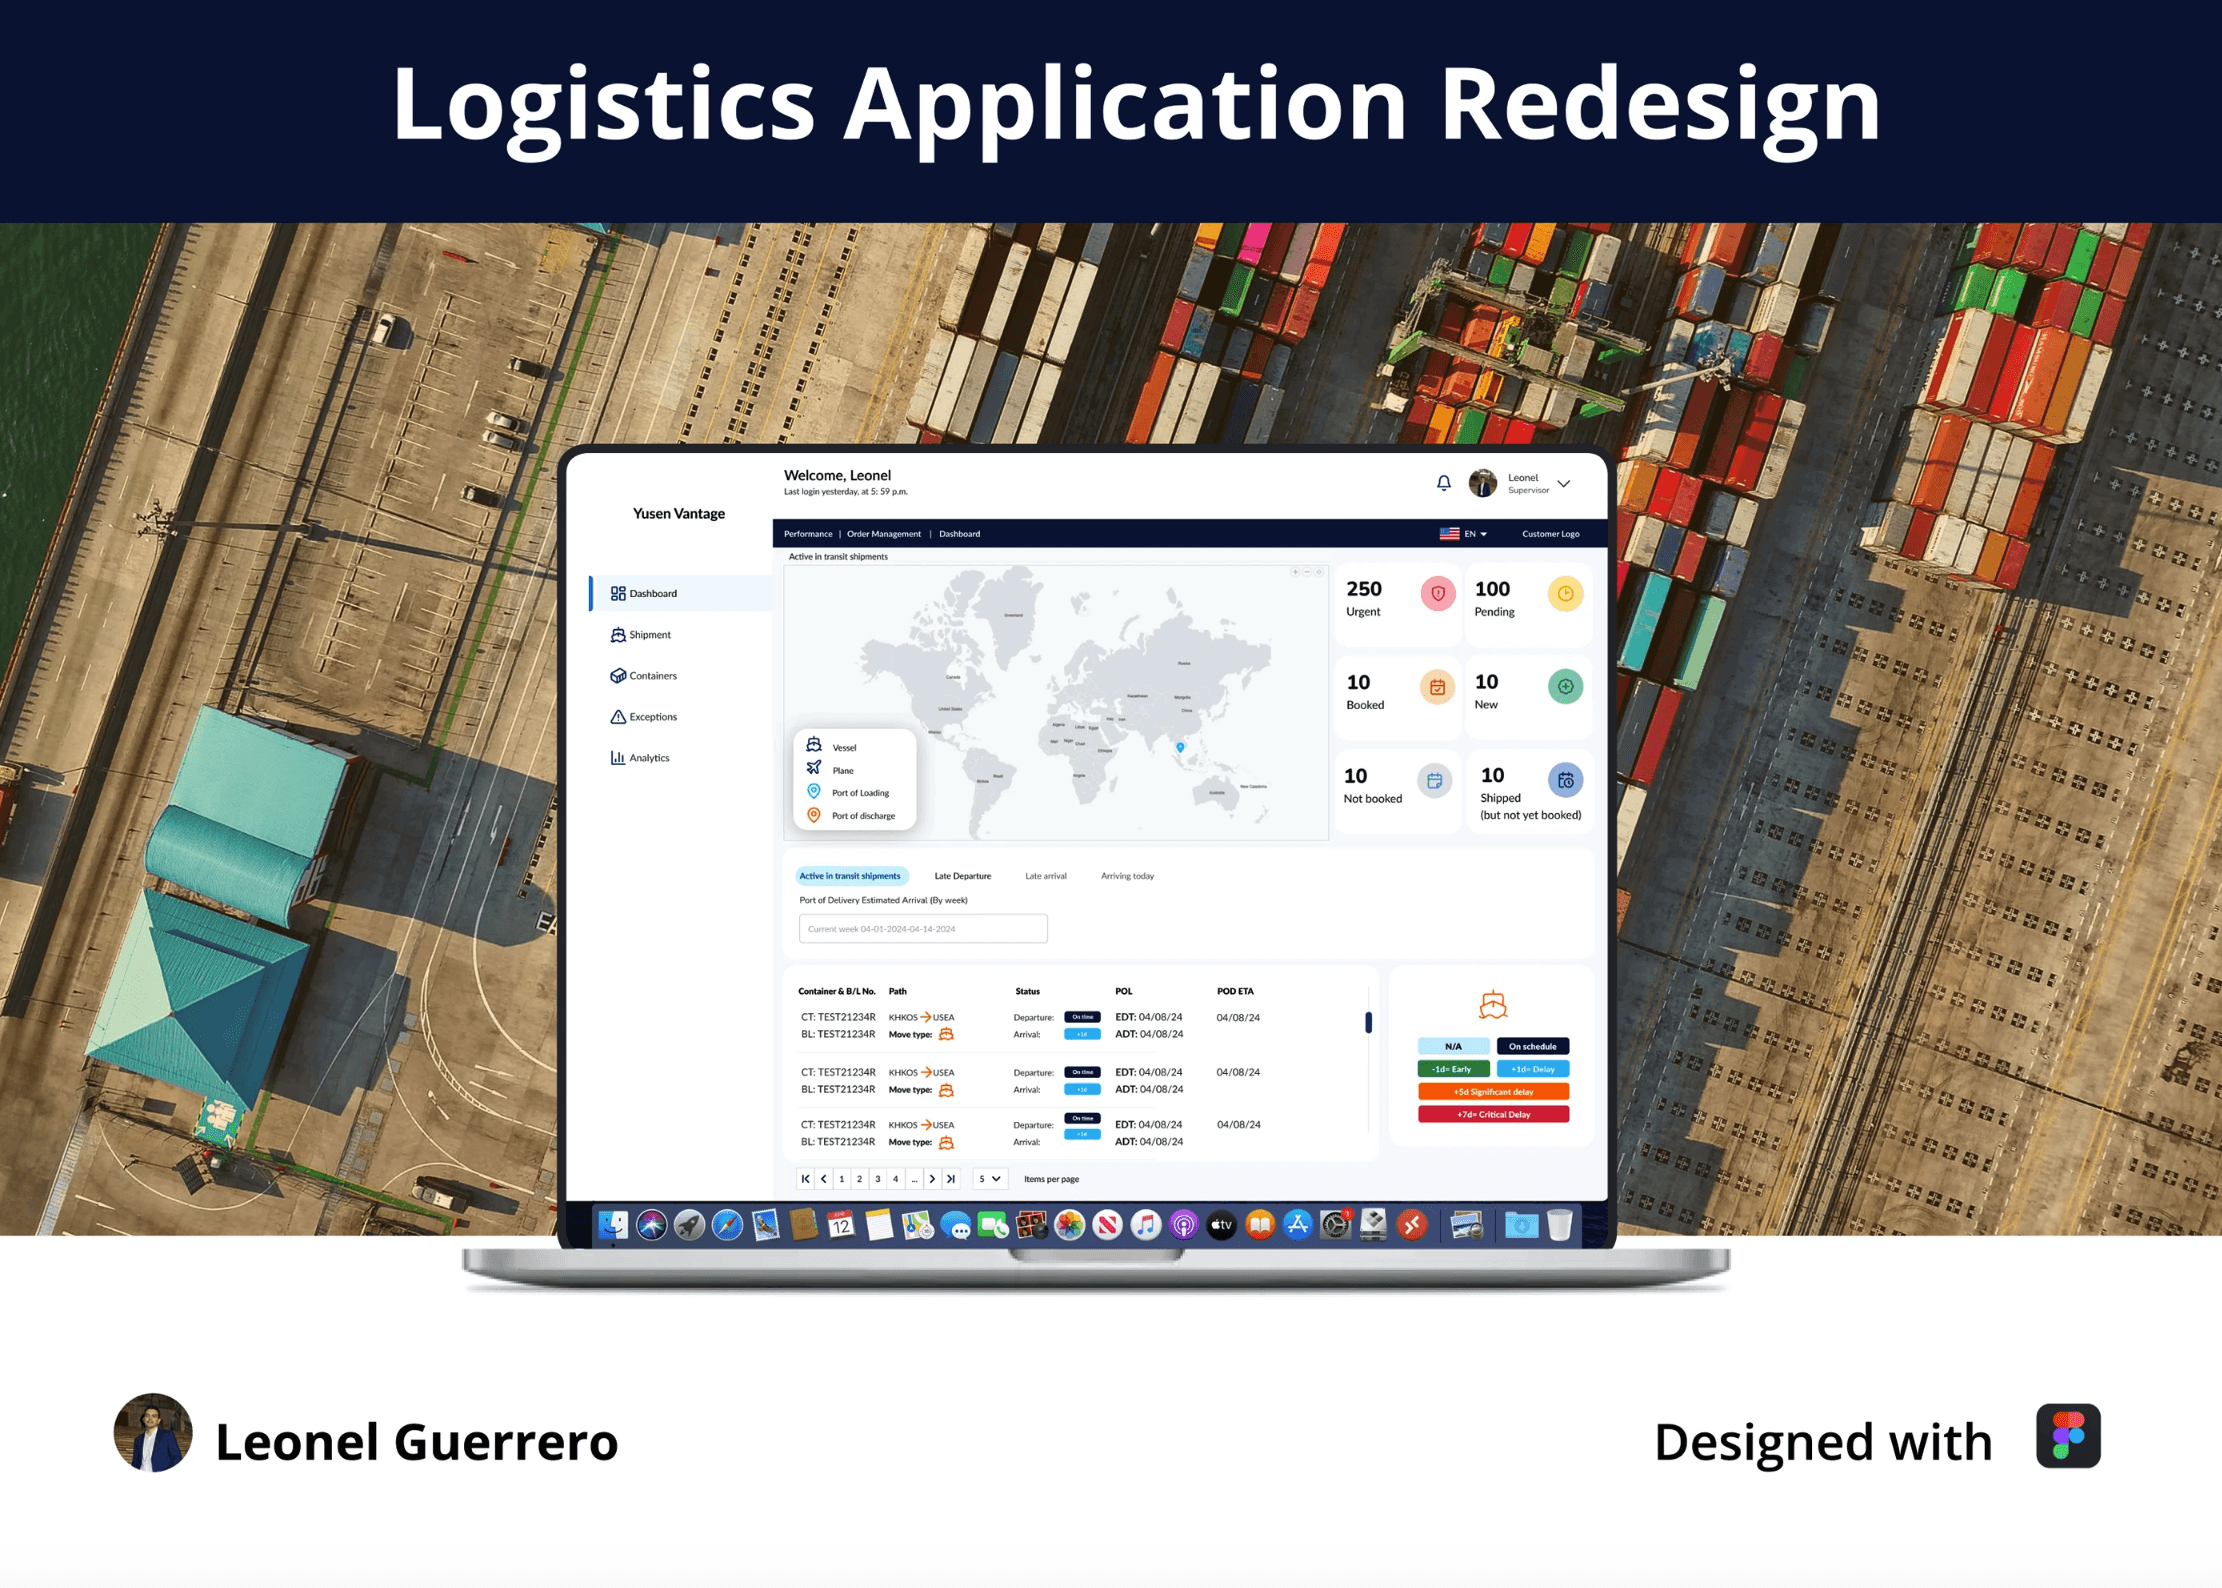2222x1588 pixels.
Task: Click the yellow Pending clock icon
Action: pos(1564,594)
